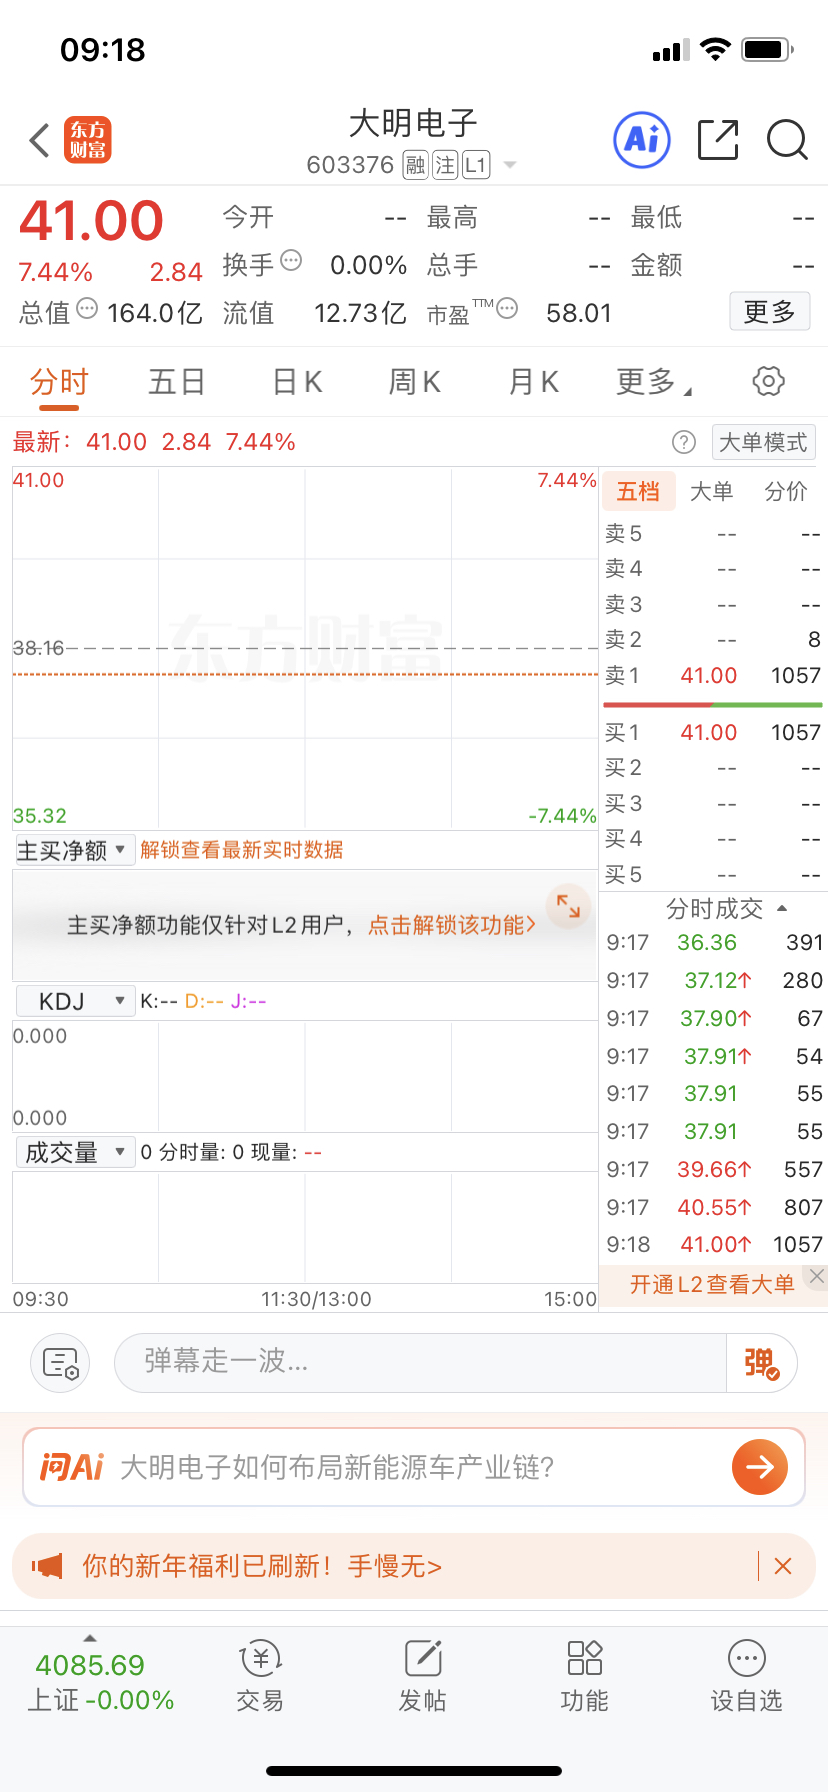The width and height of the screenshot is (828, 1792).
Task: Select the 五档 order book tab
Action: [638, 492]
